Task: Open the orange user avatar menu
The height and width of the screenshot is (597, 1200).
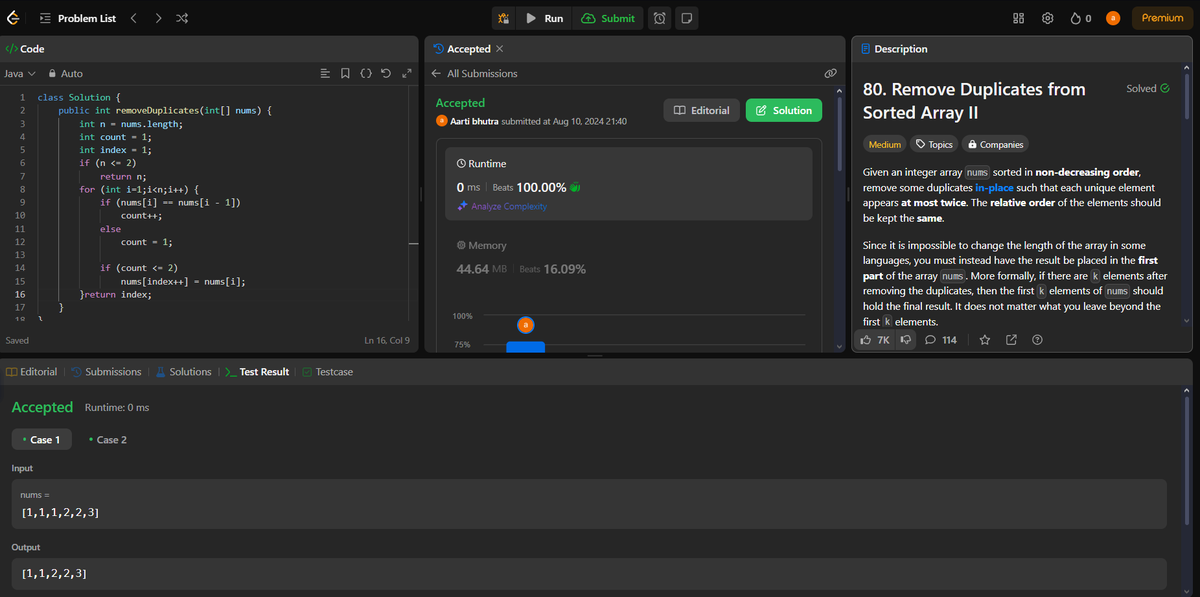Action: pyautogui.click(x=1112, y=18)
